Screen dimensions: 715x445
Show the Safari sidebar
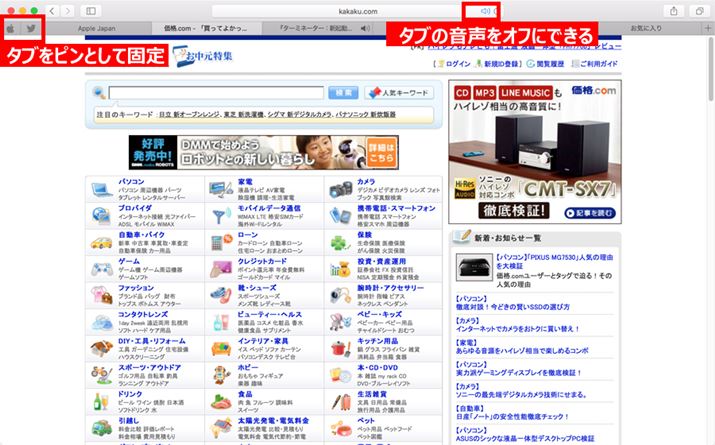(x=91, y=11)
